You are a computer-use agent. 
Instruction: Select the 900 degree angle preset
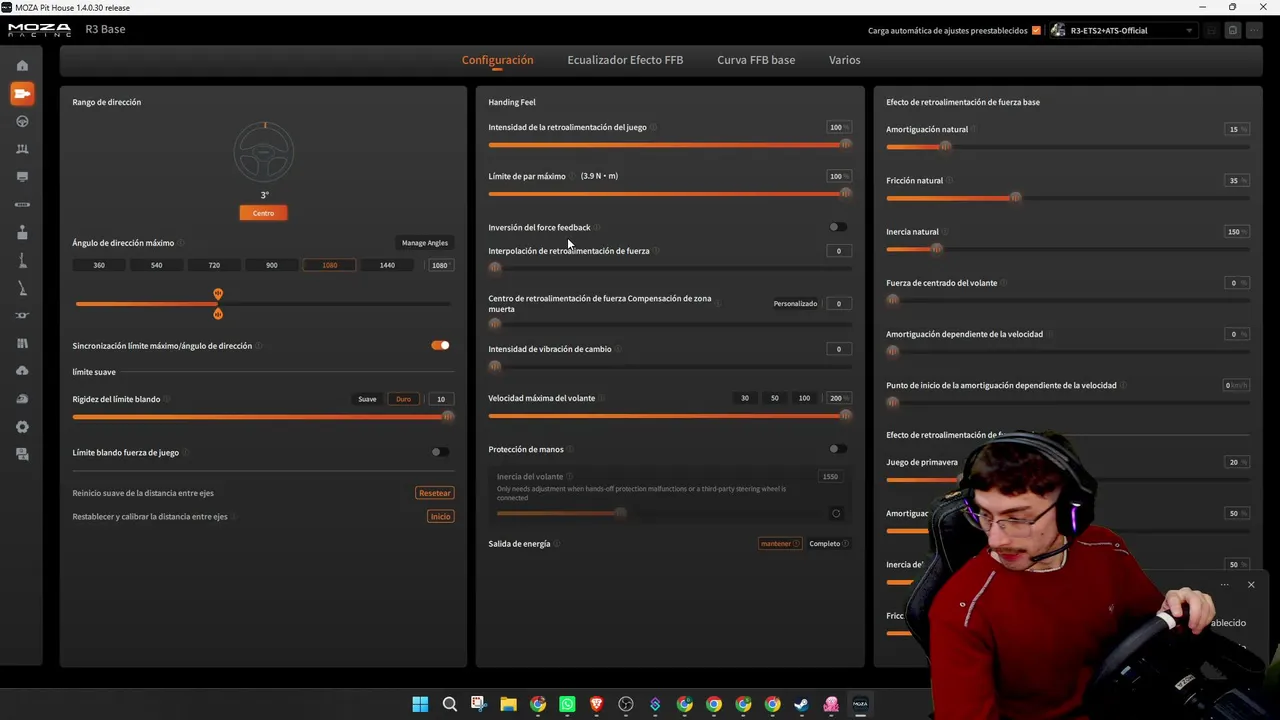pos(271,265)
